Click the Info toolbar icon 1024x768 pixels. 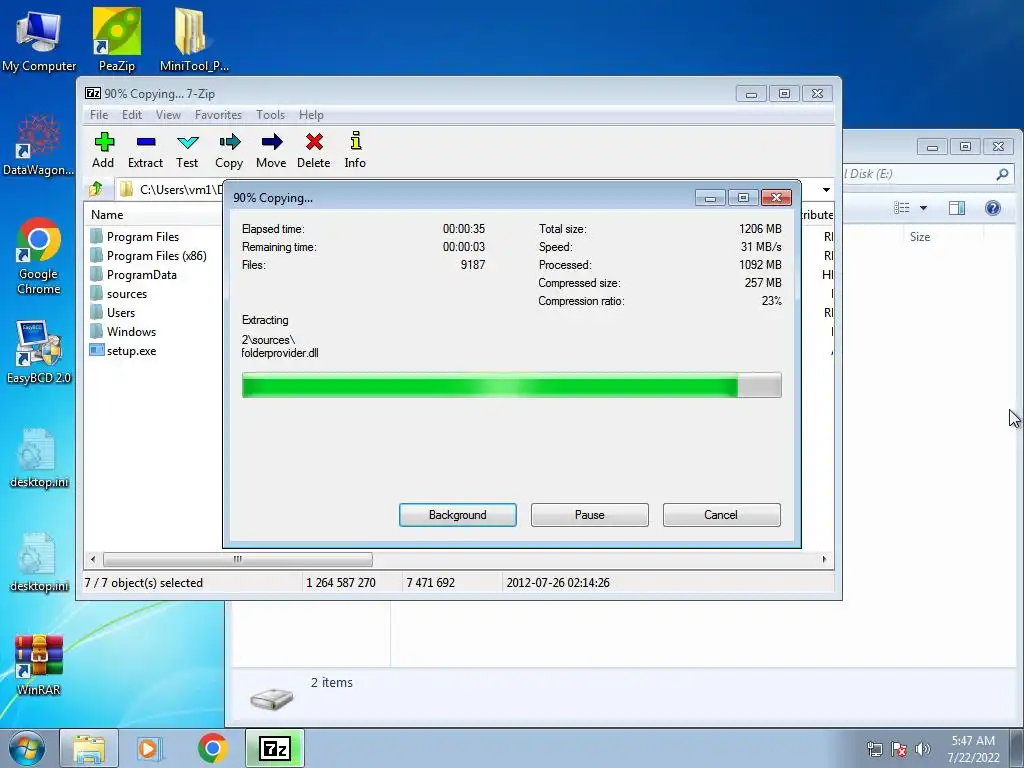click(x=355, y=150)
